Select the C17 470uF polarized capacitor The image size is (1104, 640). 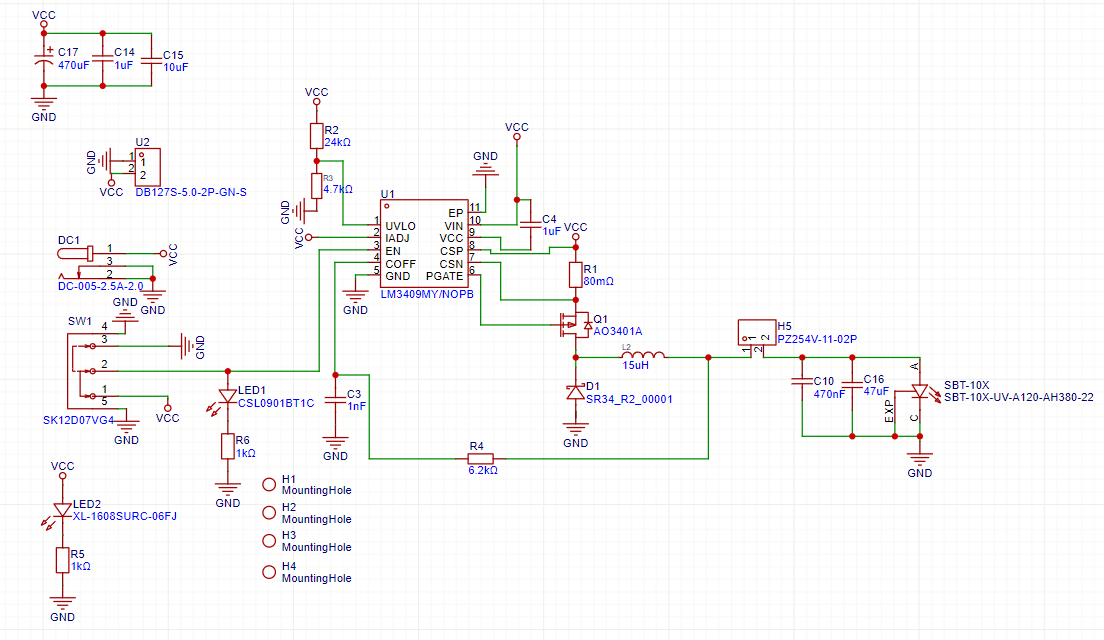point(42,59)
